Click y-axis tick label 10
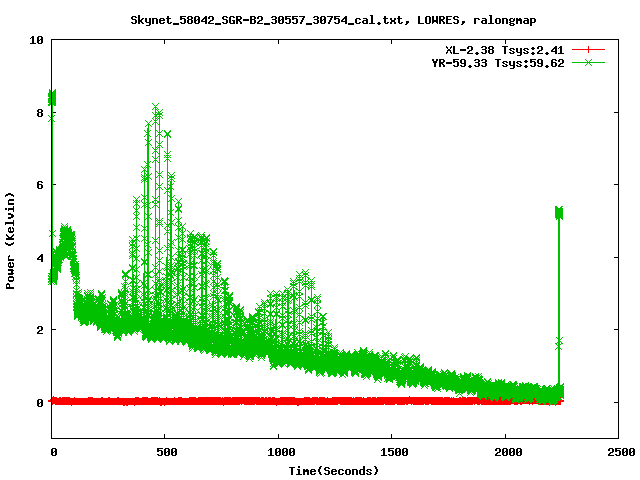 pos(36,40)
